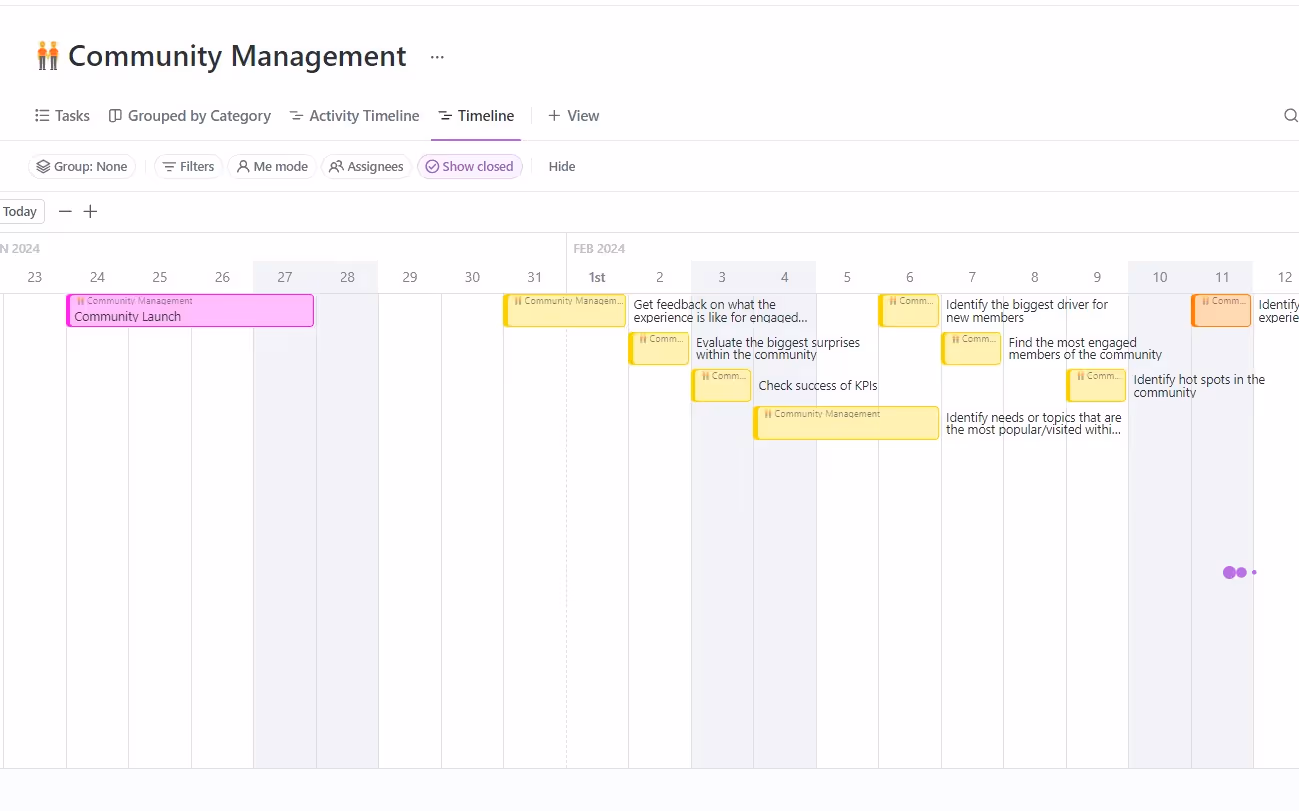
Task: Click the checkmark icon in Show closed
Action: click(x=433, y=166)
